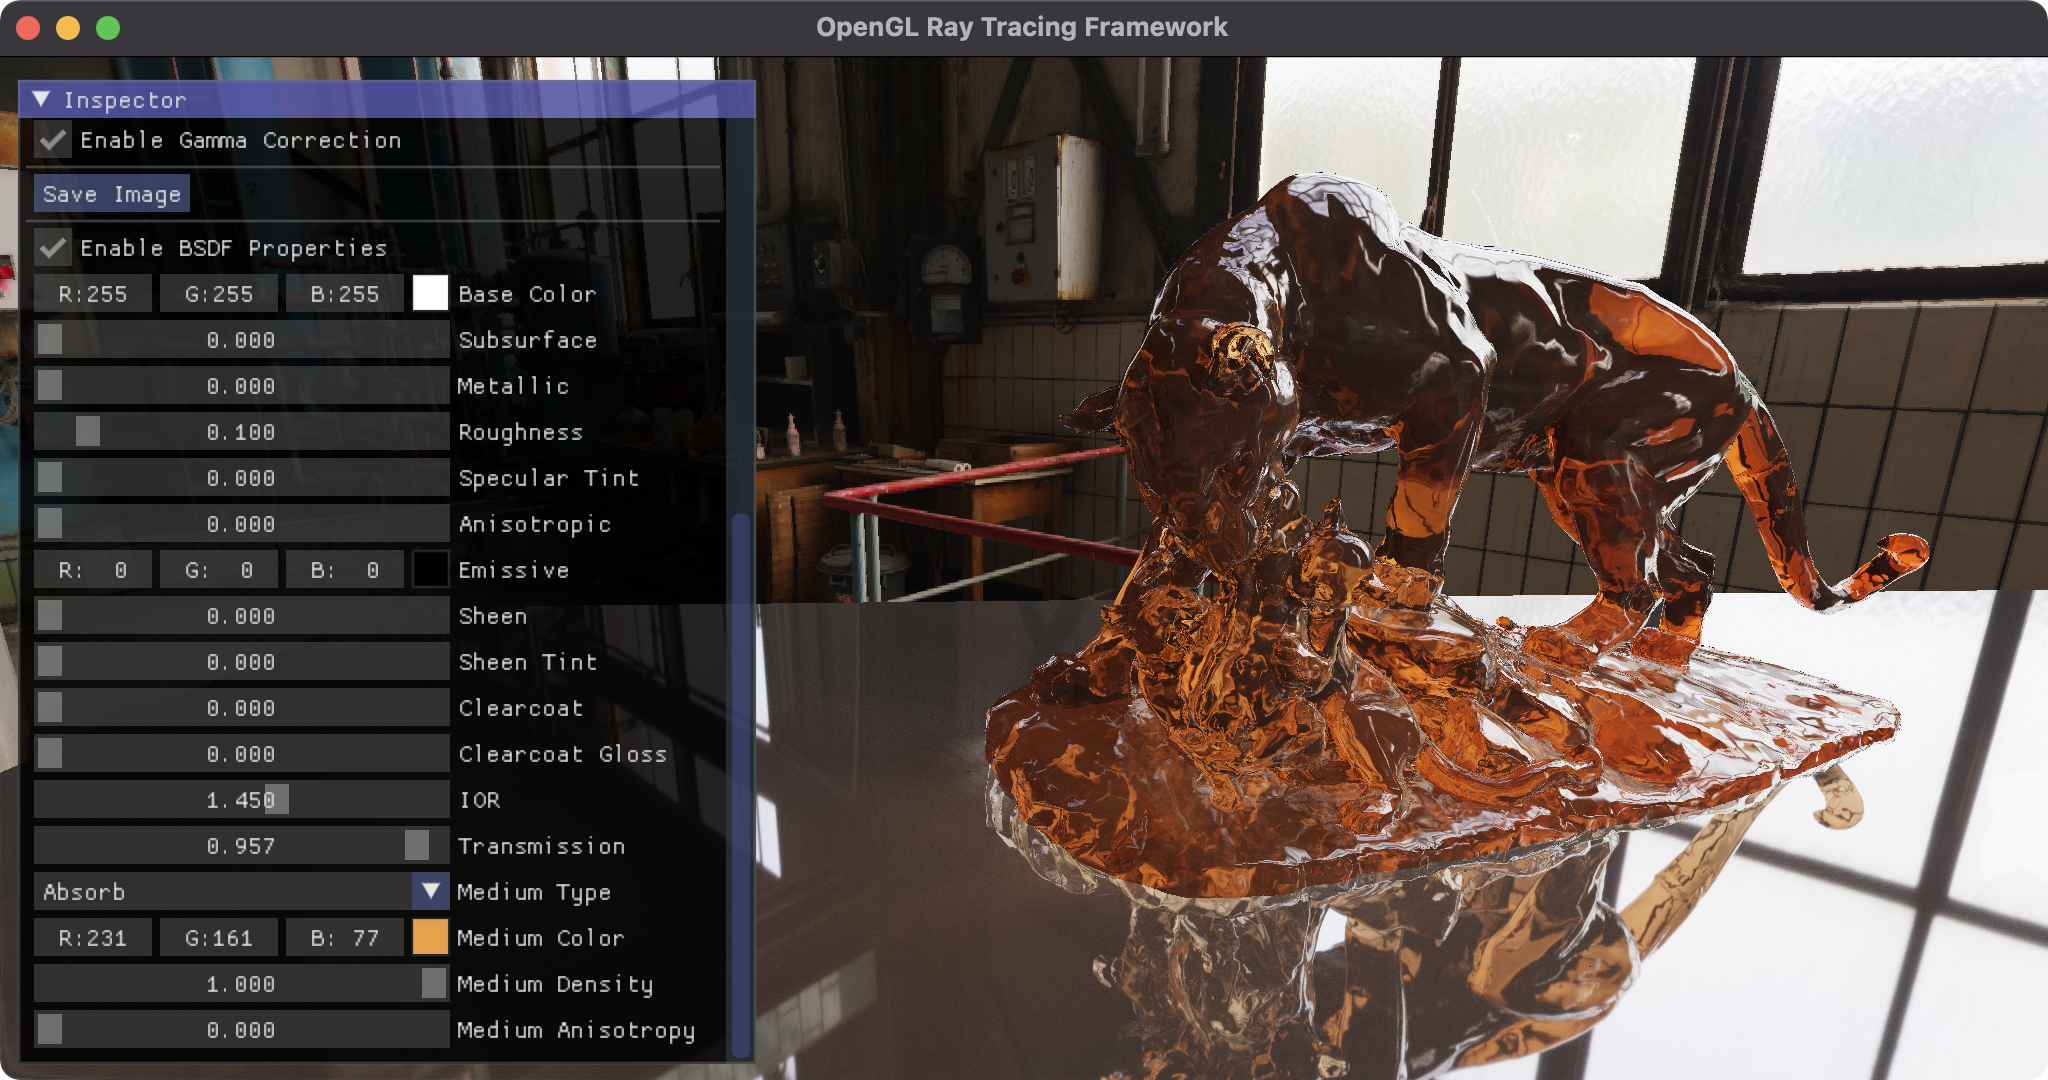Select the Absorb medium type combo box
The image size is (2048, 1080).
[x=222, y=891]
